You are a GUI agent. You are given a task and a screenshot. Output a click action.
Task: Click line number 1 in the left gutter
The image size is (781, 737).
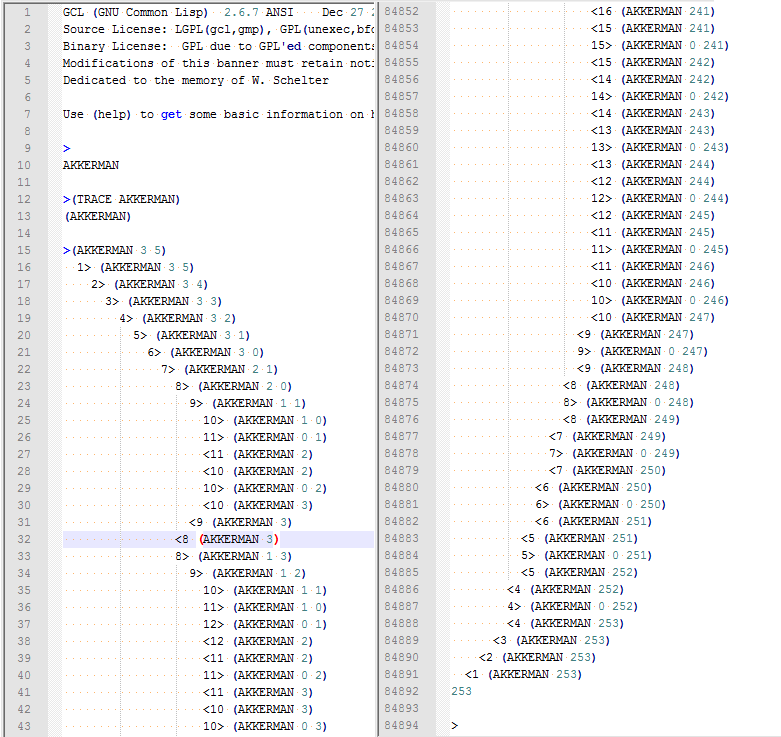(x=24, y=12)
